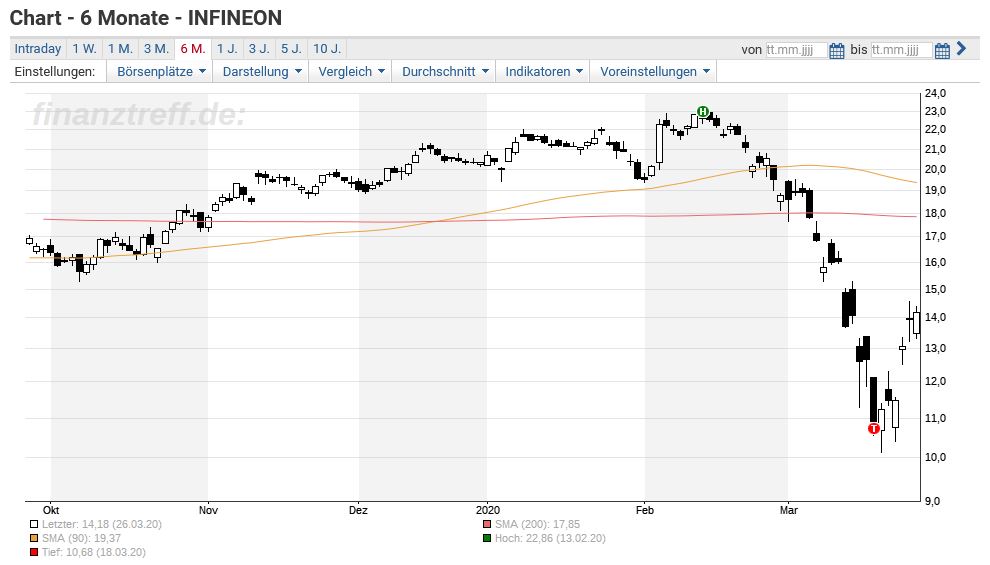Select the 3 J. time range
This screenshot has height=565, width=990.
[259, 49]
